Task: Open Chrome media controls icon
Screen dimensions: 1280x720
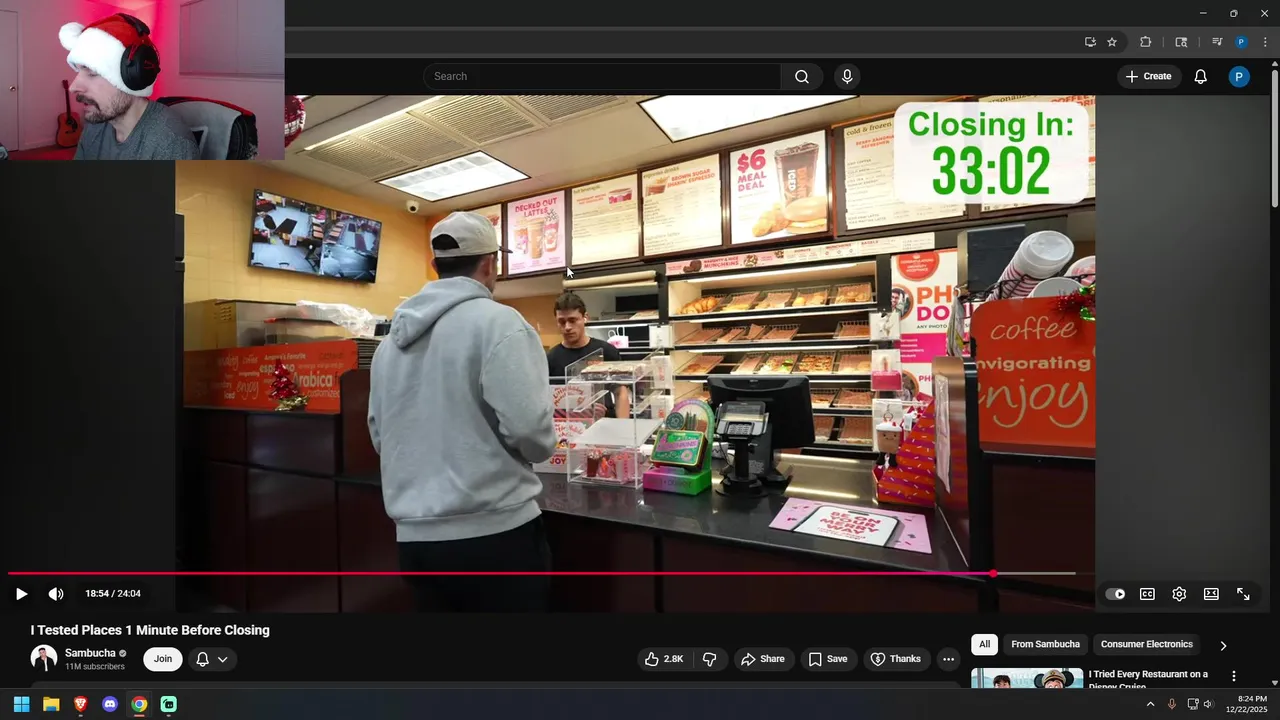Action: coord(1217,42)
